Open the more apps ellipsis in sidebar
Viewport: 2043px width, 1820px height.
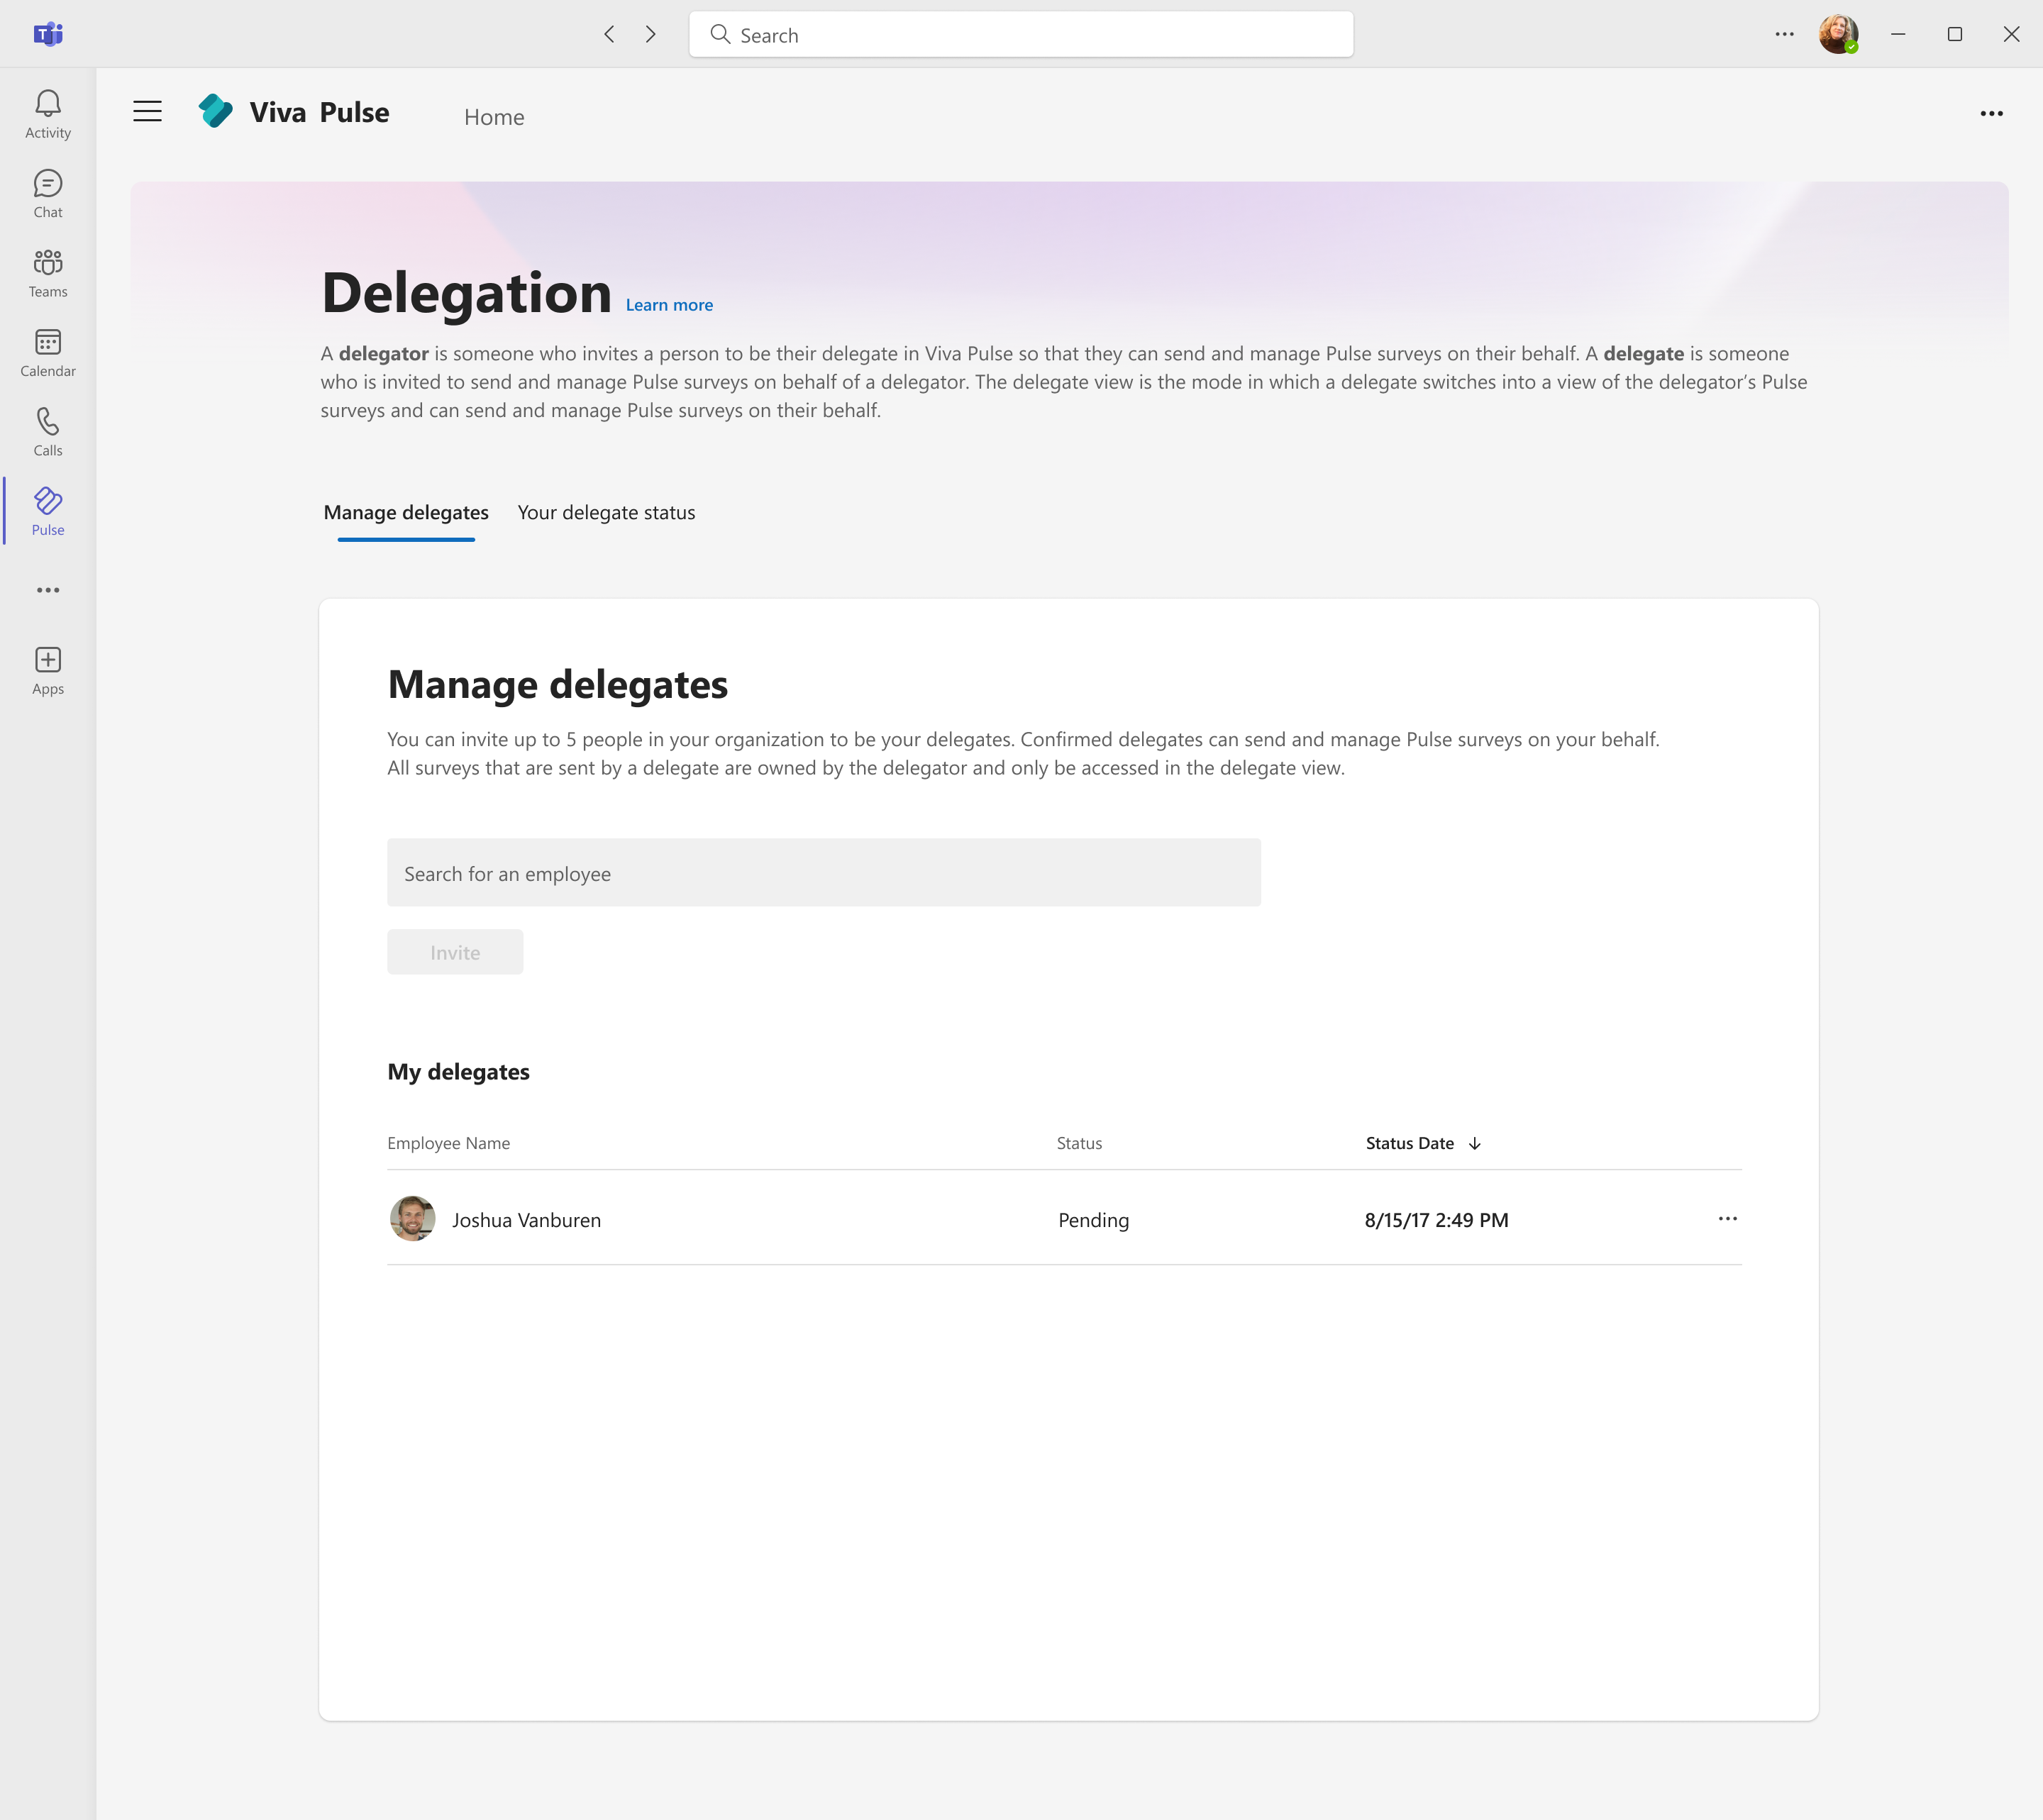pos(47,590)
